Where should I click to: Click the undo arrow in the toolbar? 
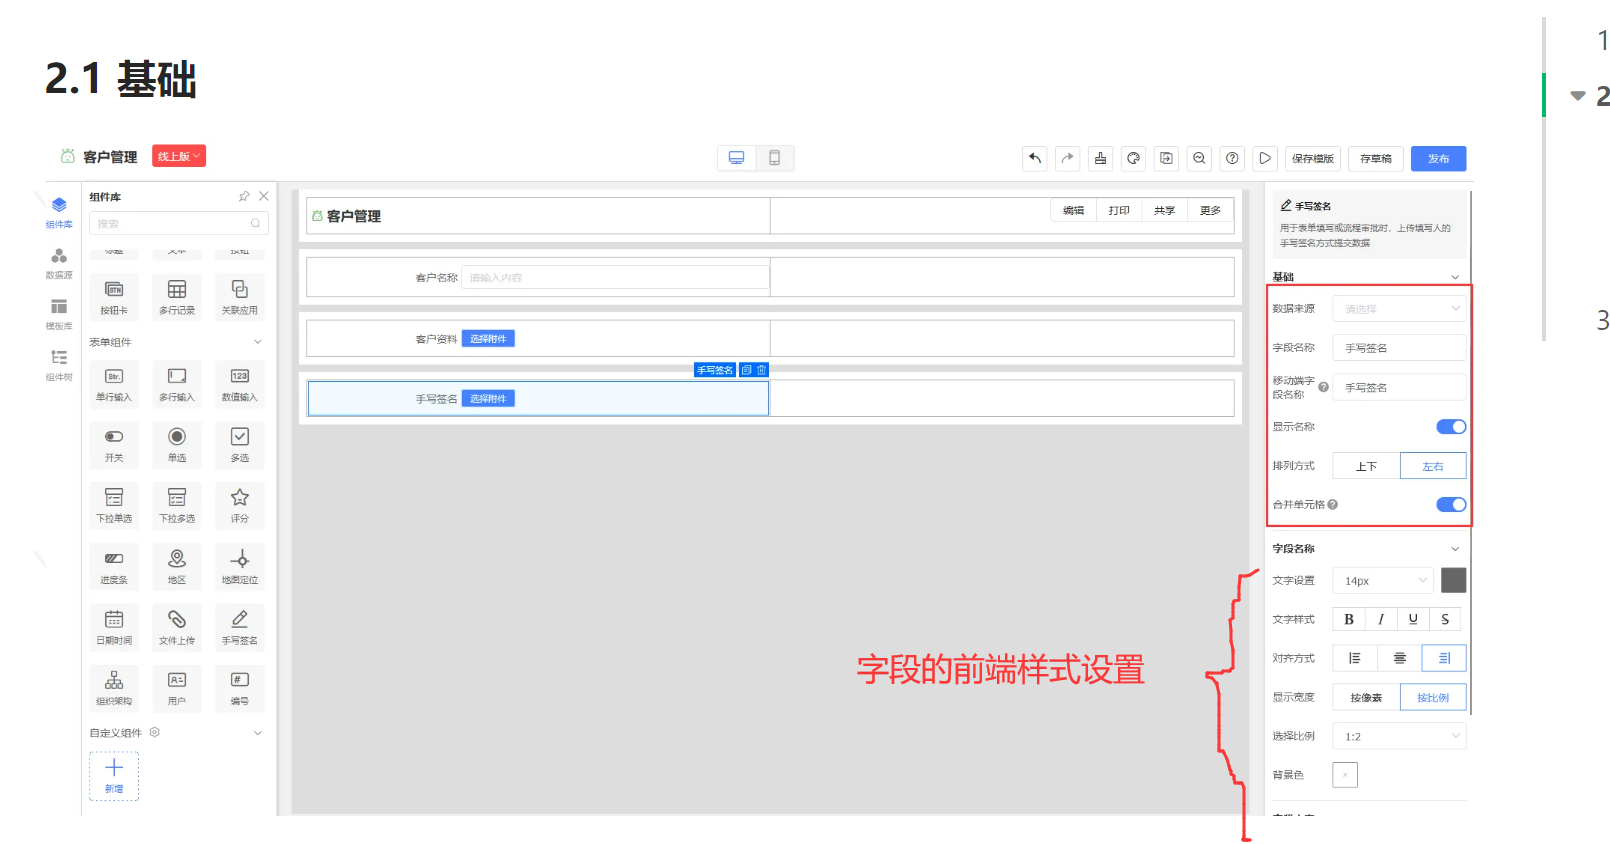click(x=1035, y=158)
